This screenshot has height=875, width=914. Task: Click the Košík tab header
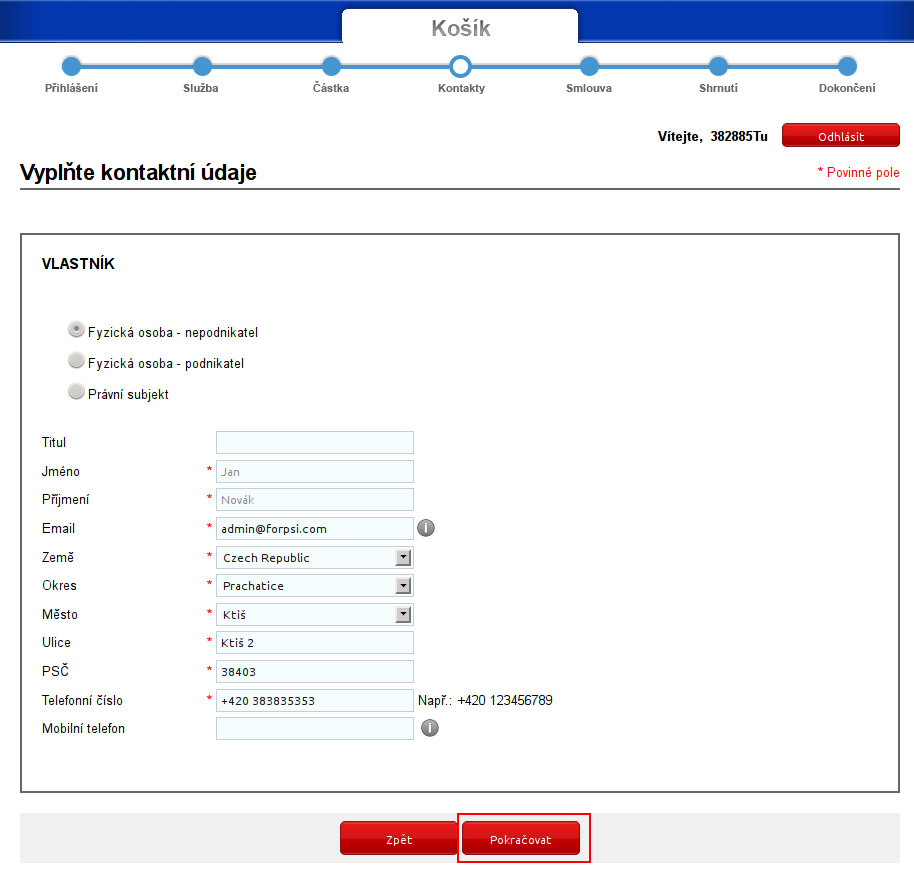tap(460, 28)
